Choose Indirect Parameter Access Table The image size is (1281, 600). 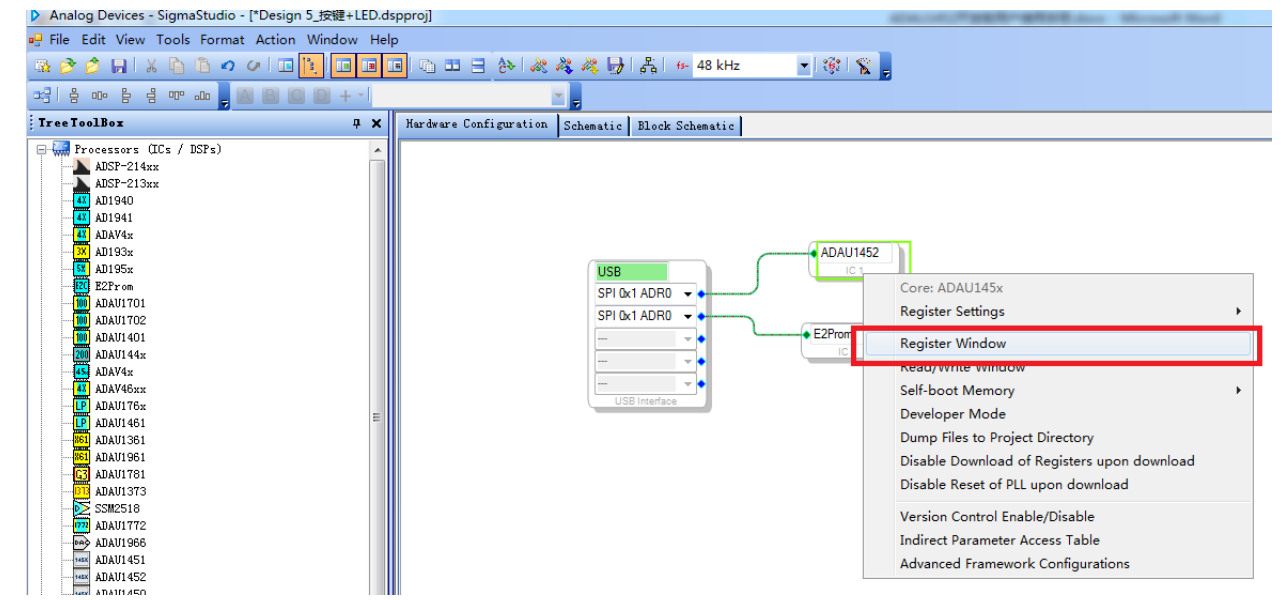coord(1058,540)
